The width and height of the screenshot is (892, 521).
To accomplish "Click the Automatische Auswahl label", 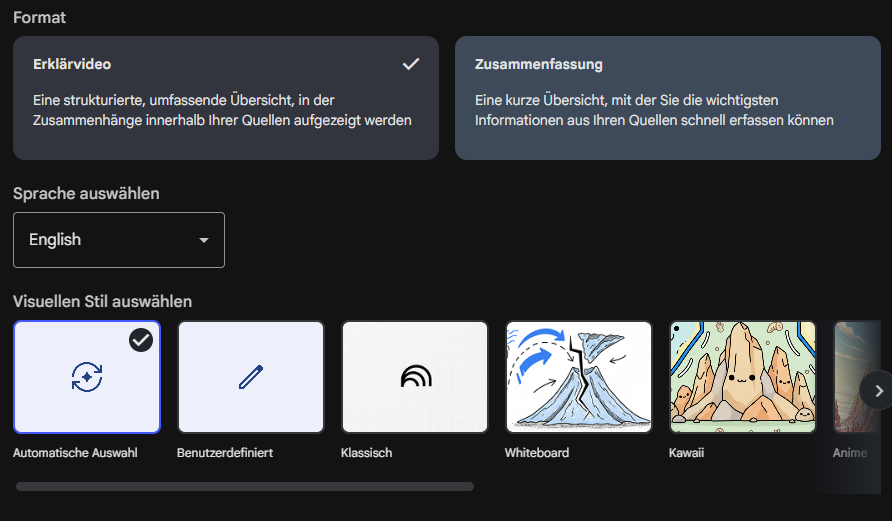I will (x=75, y=453).
